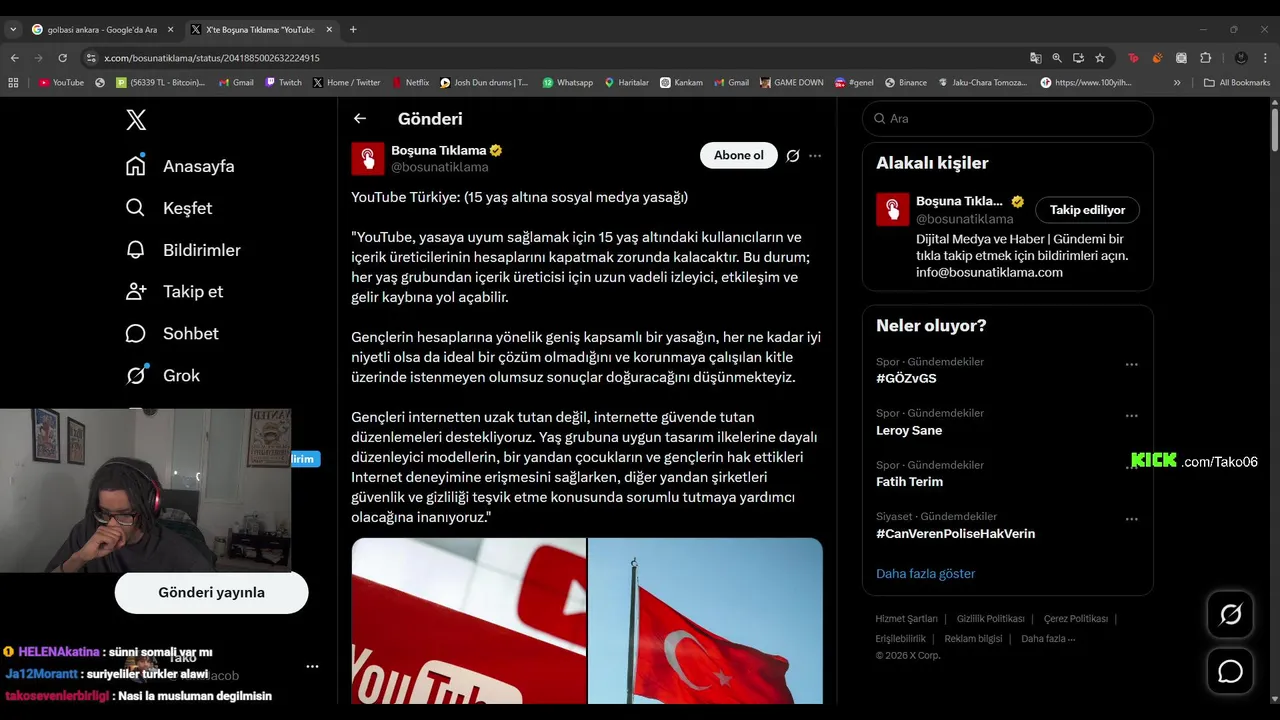Open the Chrome three-dot menu
Screen dimensions: 1280x720
tap(1266, 58)
